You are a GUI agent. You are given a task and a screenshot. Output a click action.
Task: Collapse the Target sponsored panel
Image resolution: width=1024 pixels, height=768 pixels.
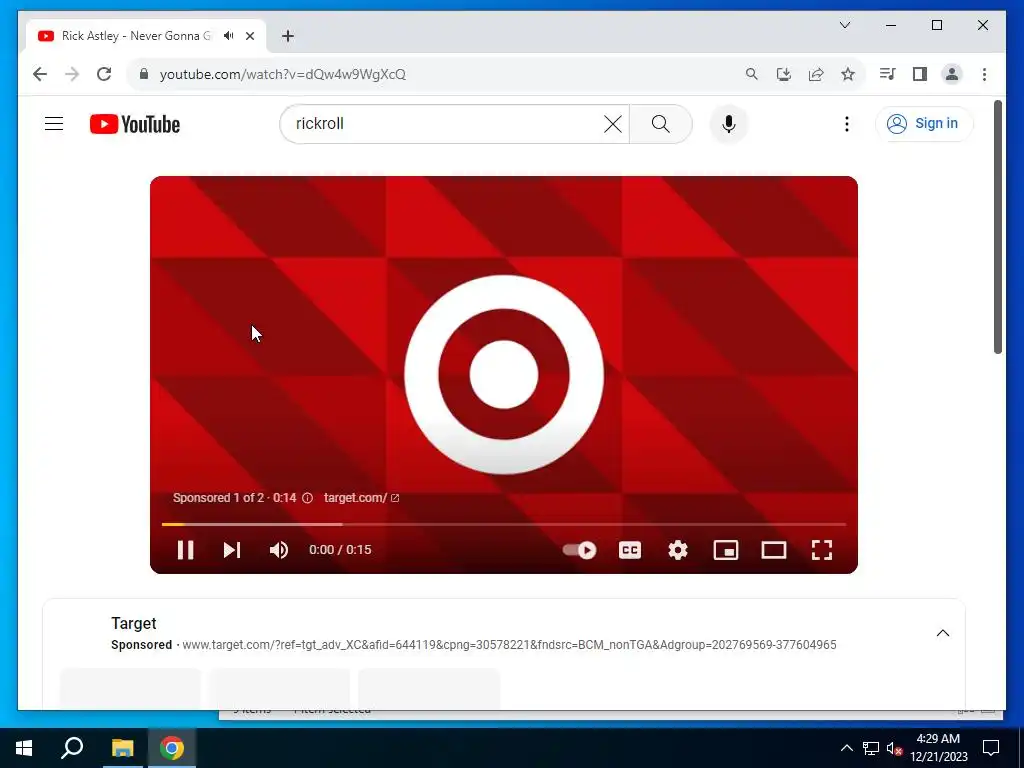pos(942,633)
